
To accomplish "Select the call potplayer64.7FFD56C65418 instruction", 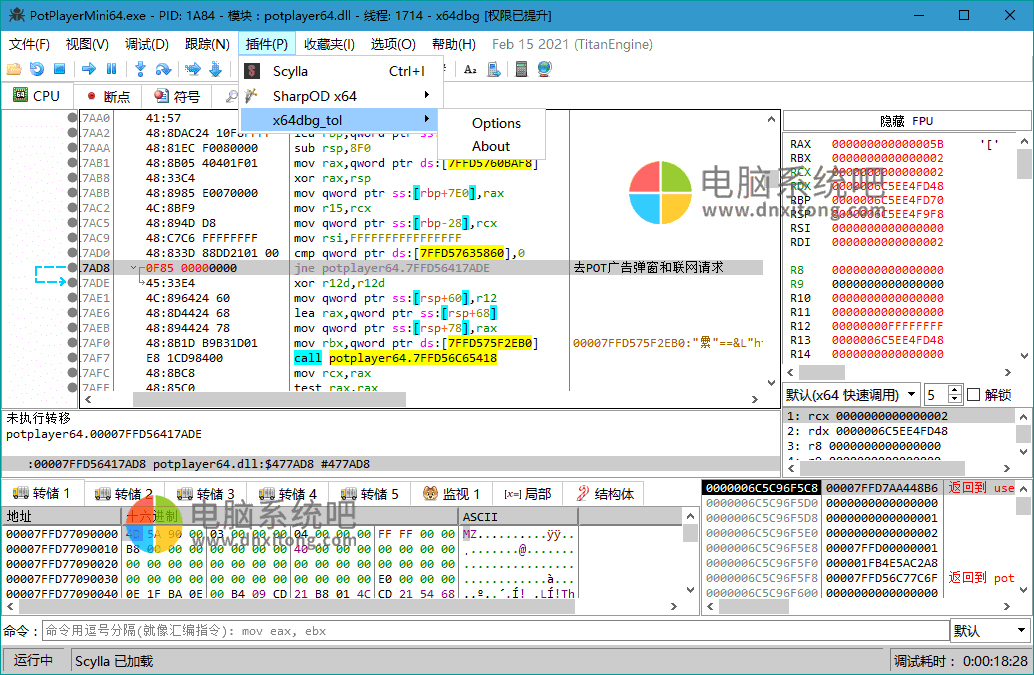I will [395, 358].
